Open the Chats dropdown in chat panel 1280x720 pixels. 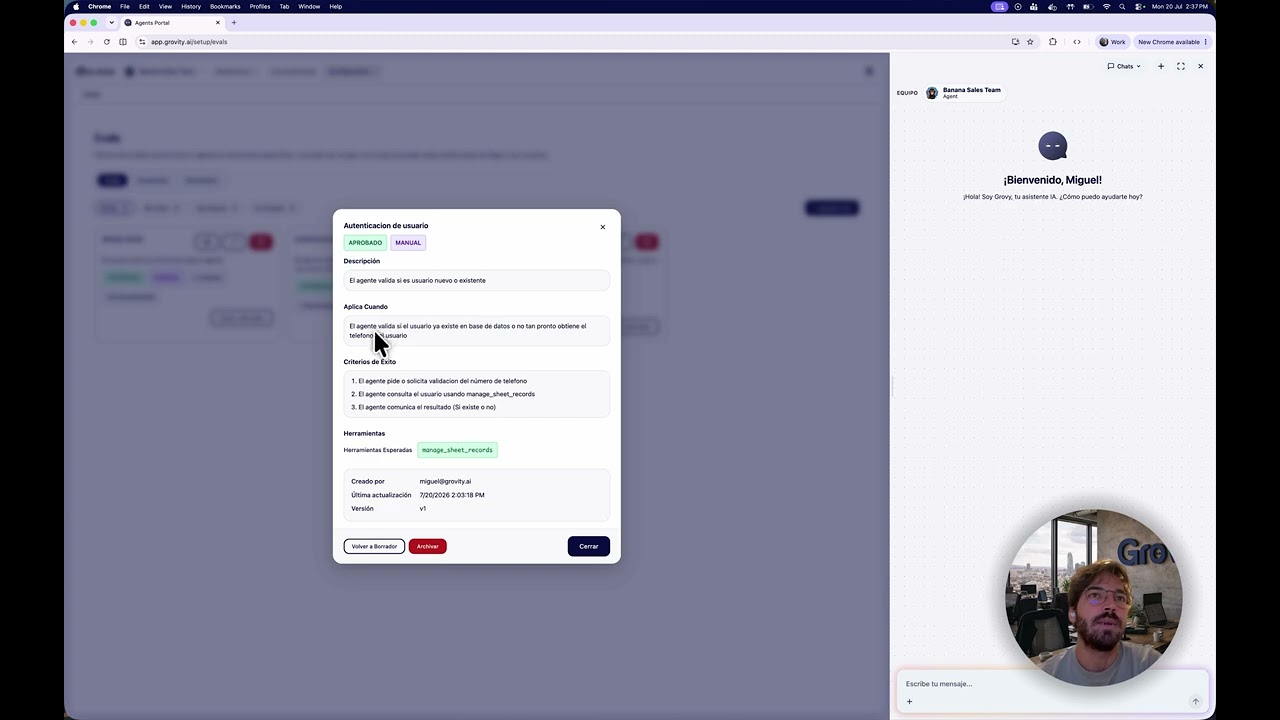point(1124,66)
